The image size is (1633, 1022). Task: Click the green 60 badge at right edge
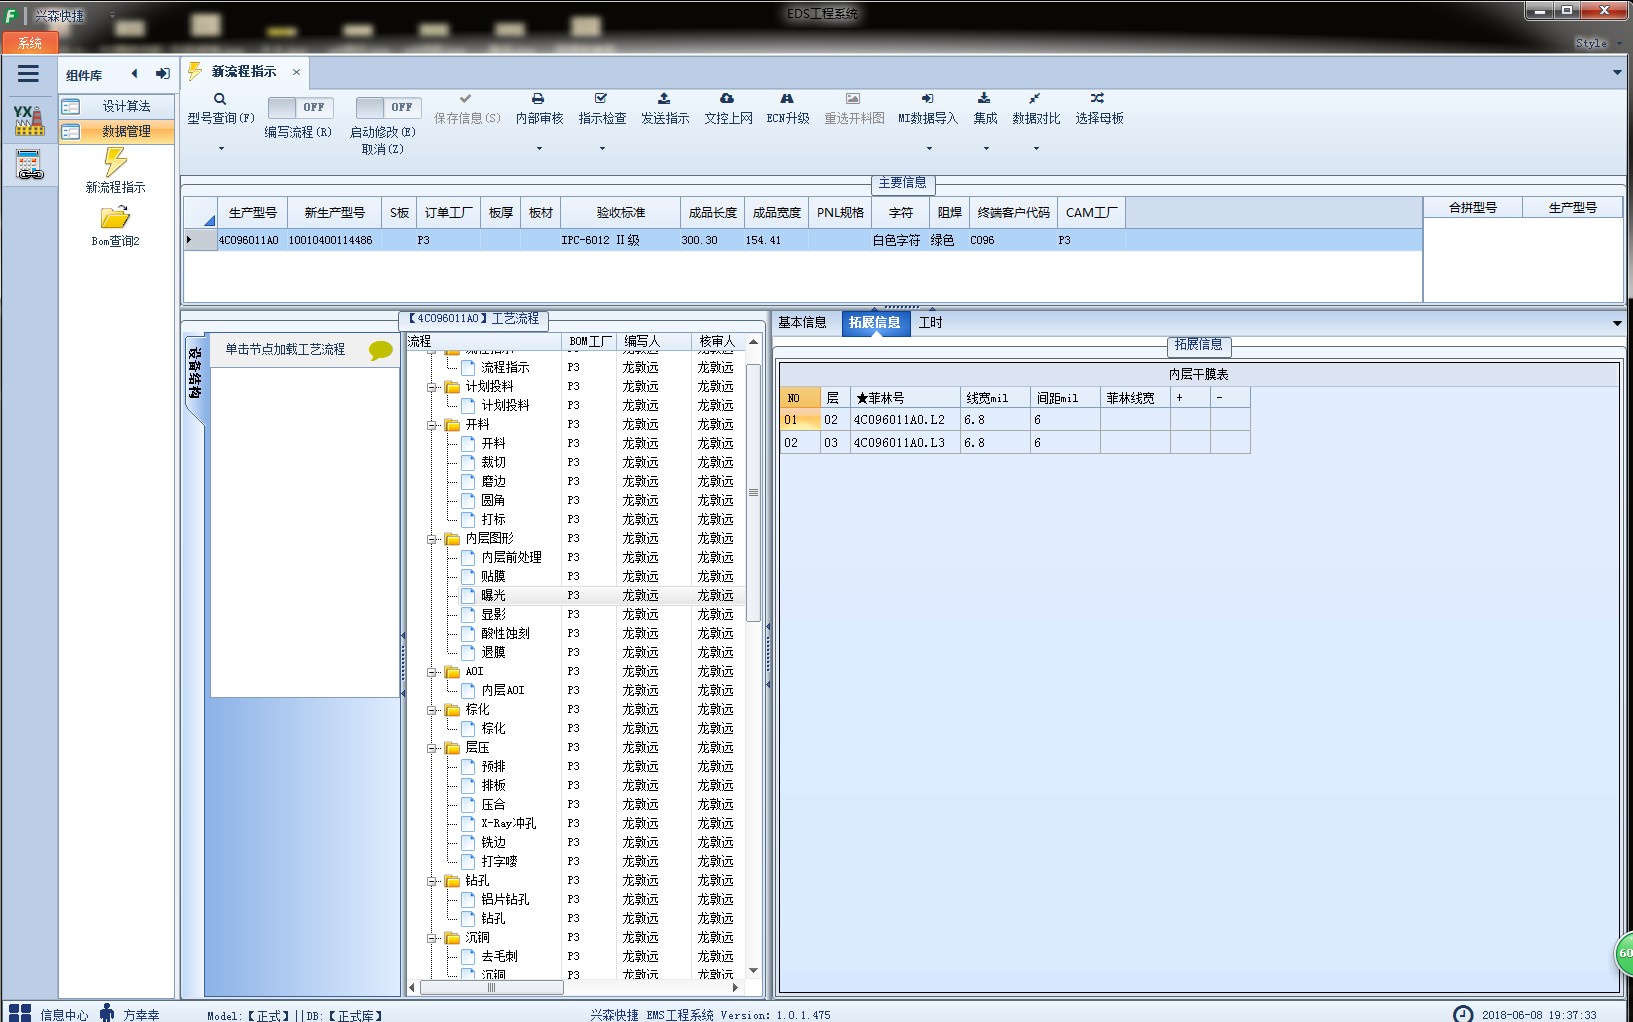tap(1625, 953)
